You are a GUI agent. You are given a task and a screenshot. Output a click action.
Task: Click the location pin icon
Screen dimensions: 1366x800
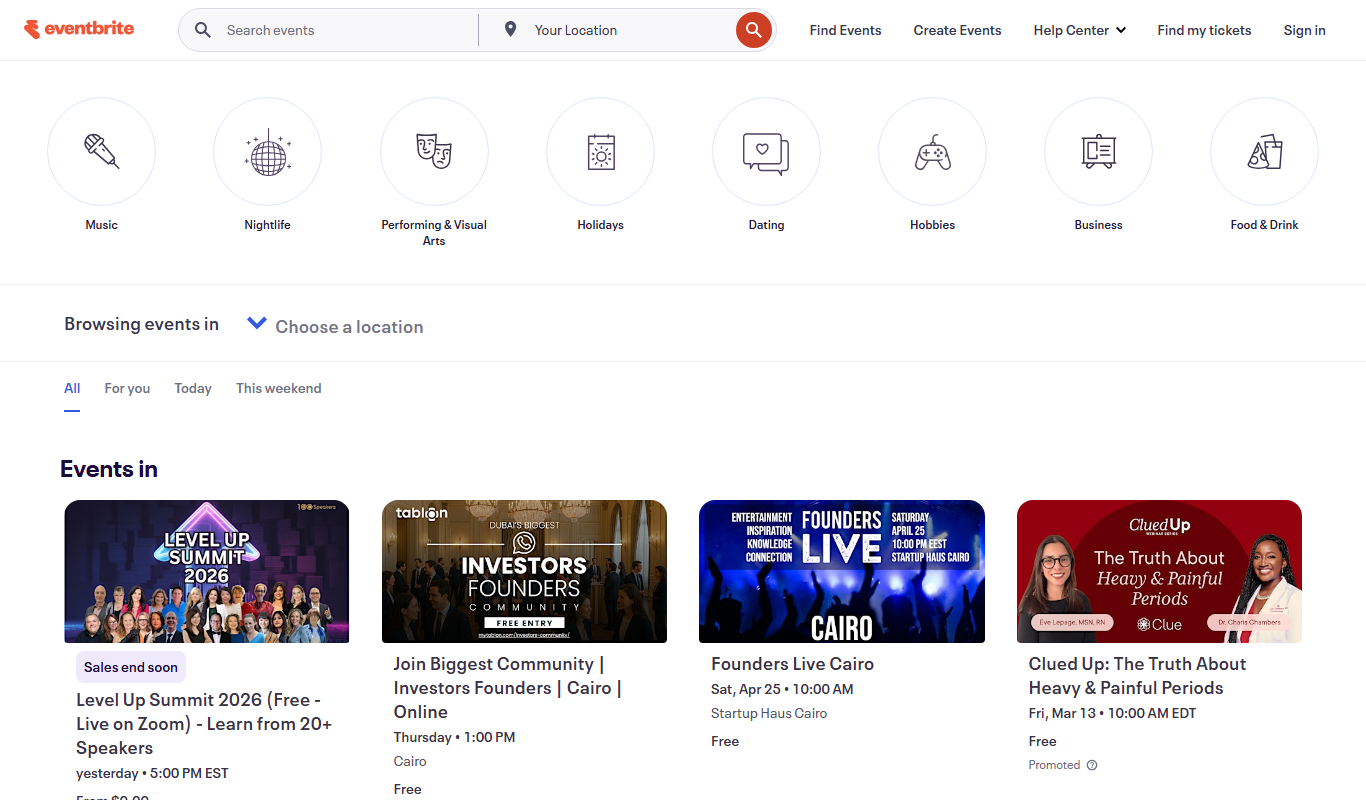tap(511, 30)
